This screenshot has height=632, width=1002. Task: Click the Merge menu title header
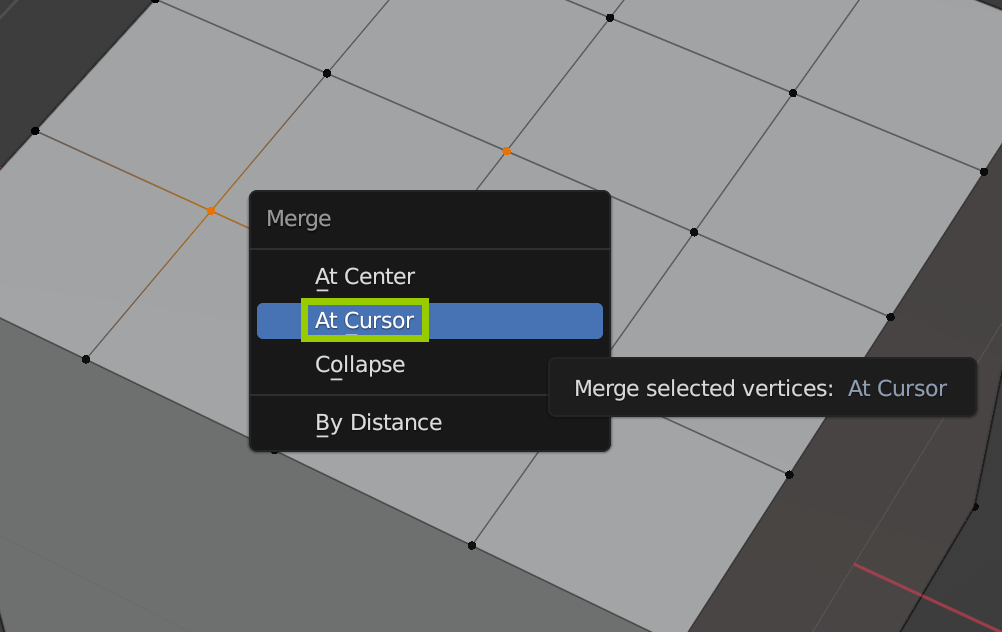click(299, 219)
